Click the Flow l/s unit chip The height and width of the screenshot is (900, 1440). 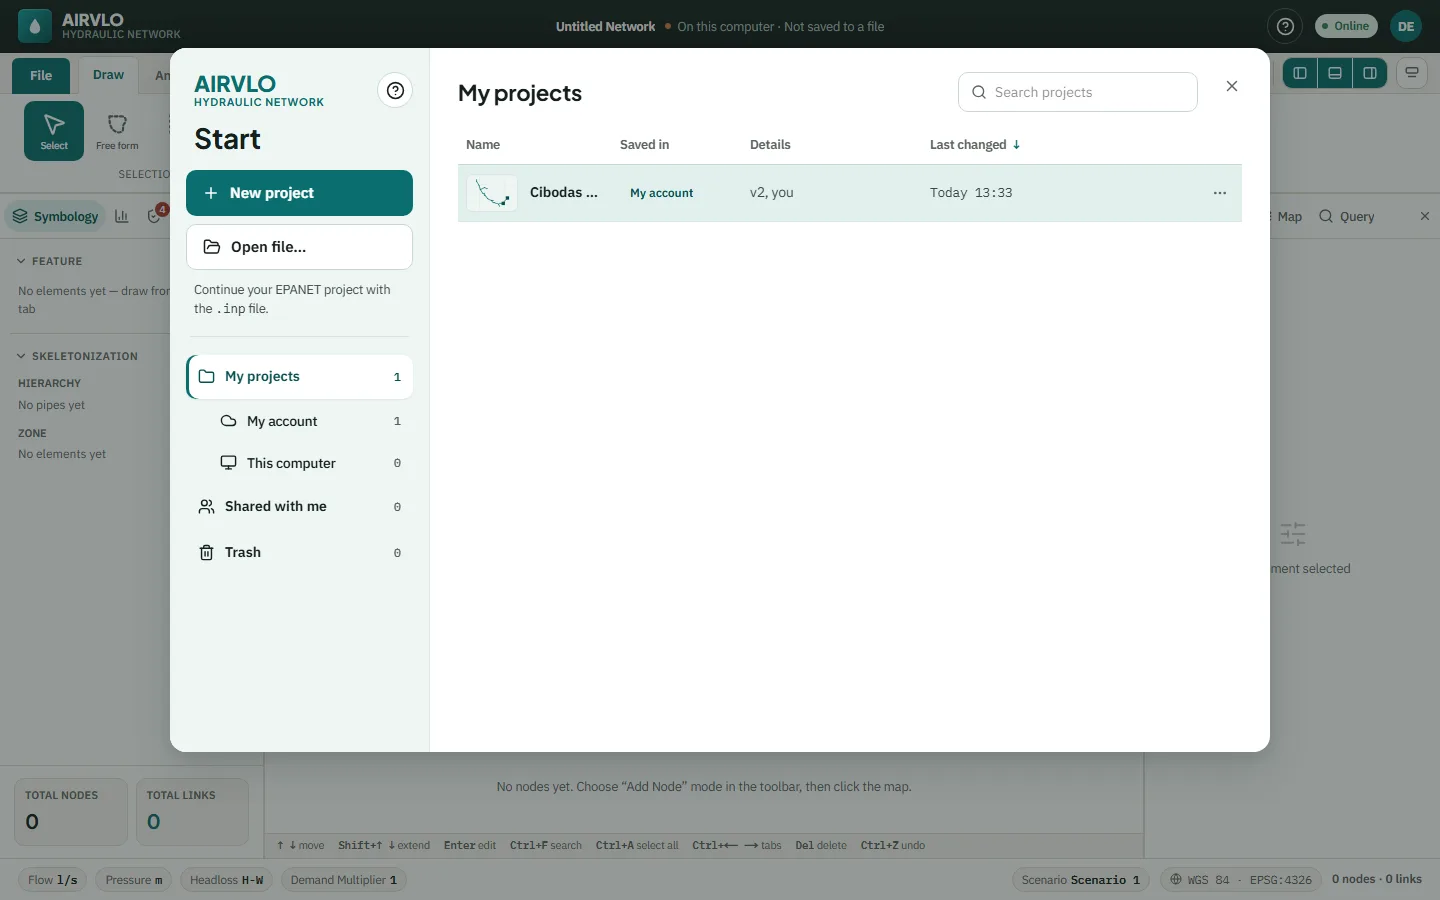click(53, 880)
